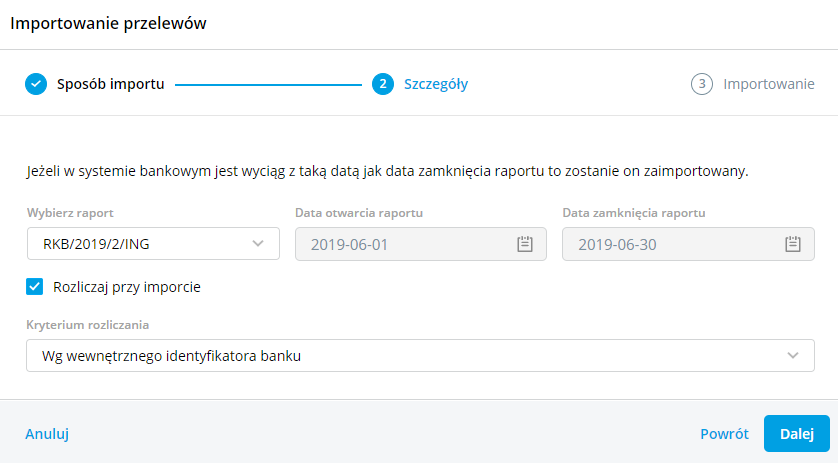Cancel the import with Anuluj
Viewport: 838px width, 463px height.
click(46, 434)
